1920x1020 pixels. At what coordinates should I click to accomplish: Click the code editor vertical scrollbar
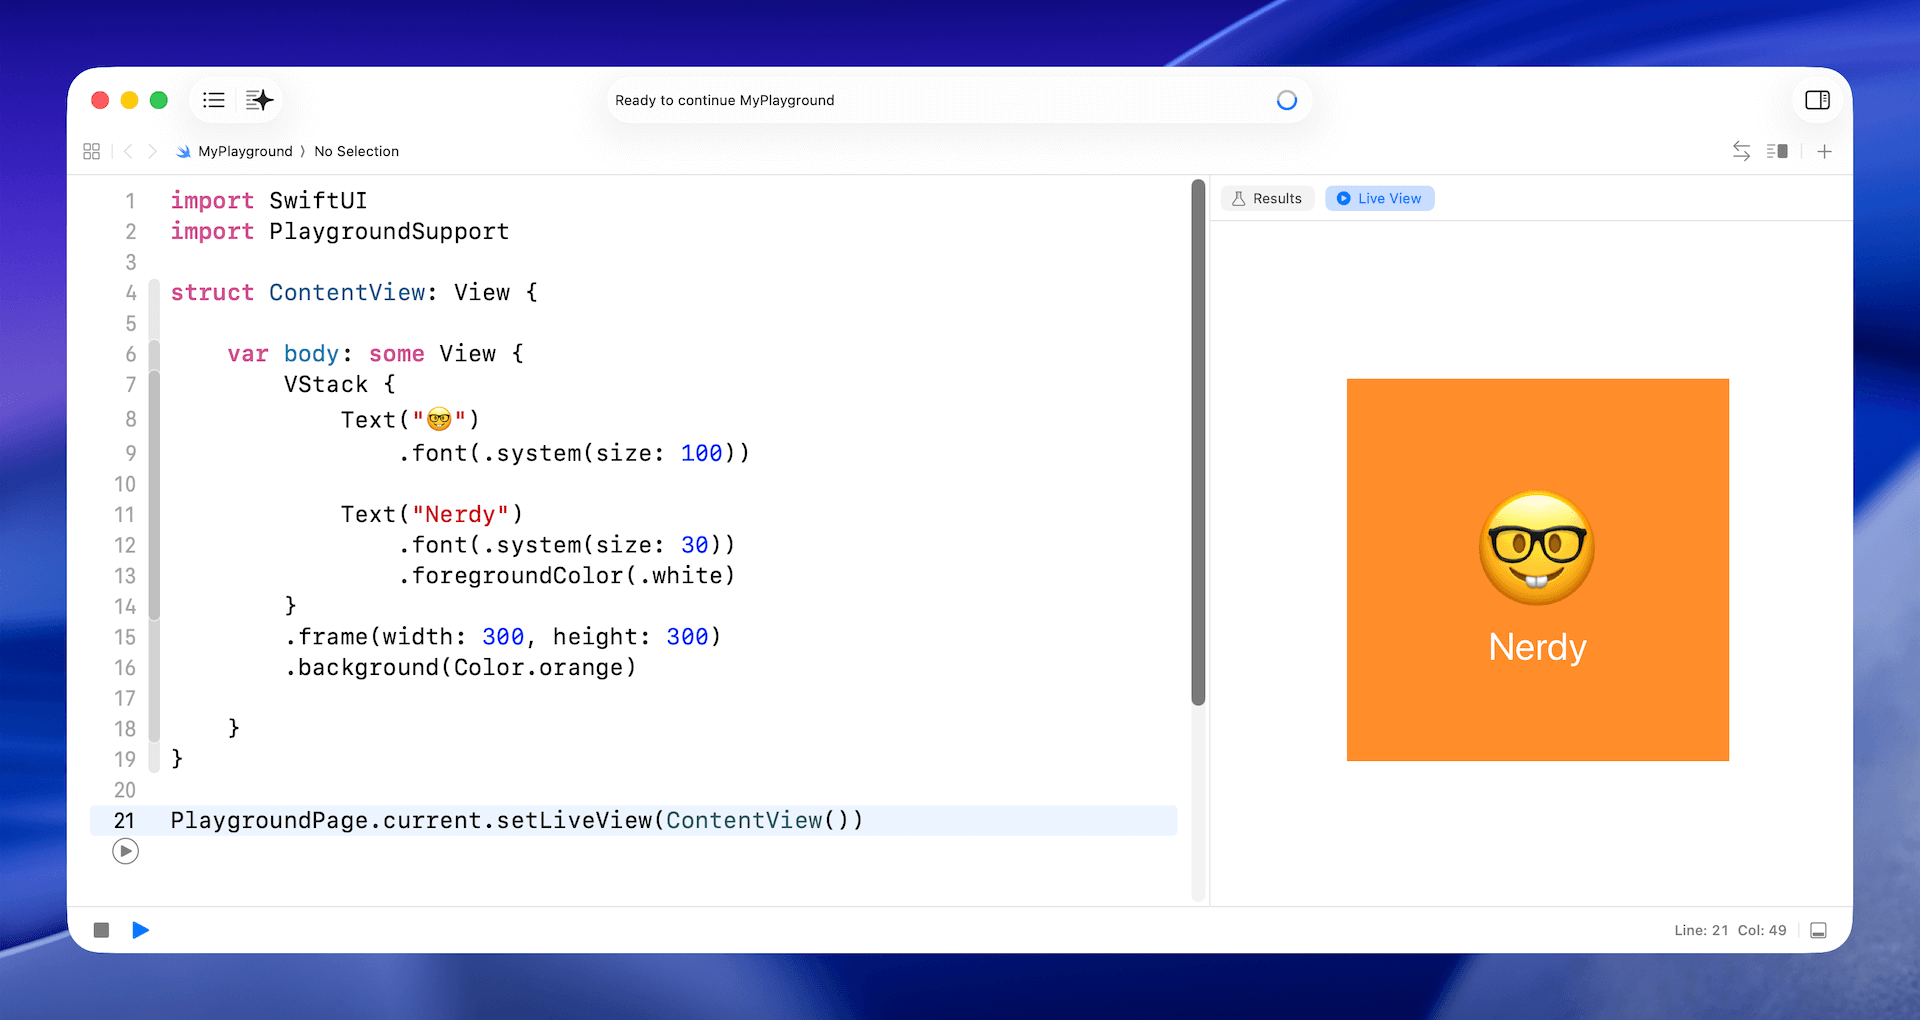click(x=1198, y=440)
